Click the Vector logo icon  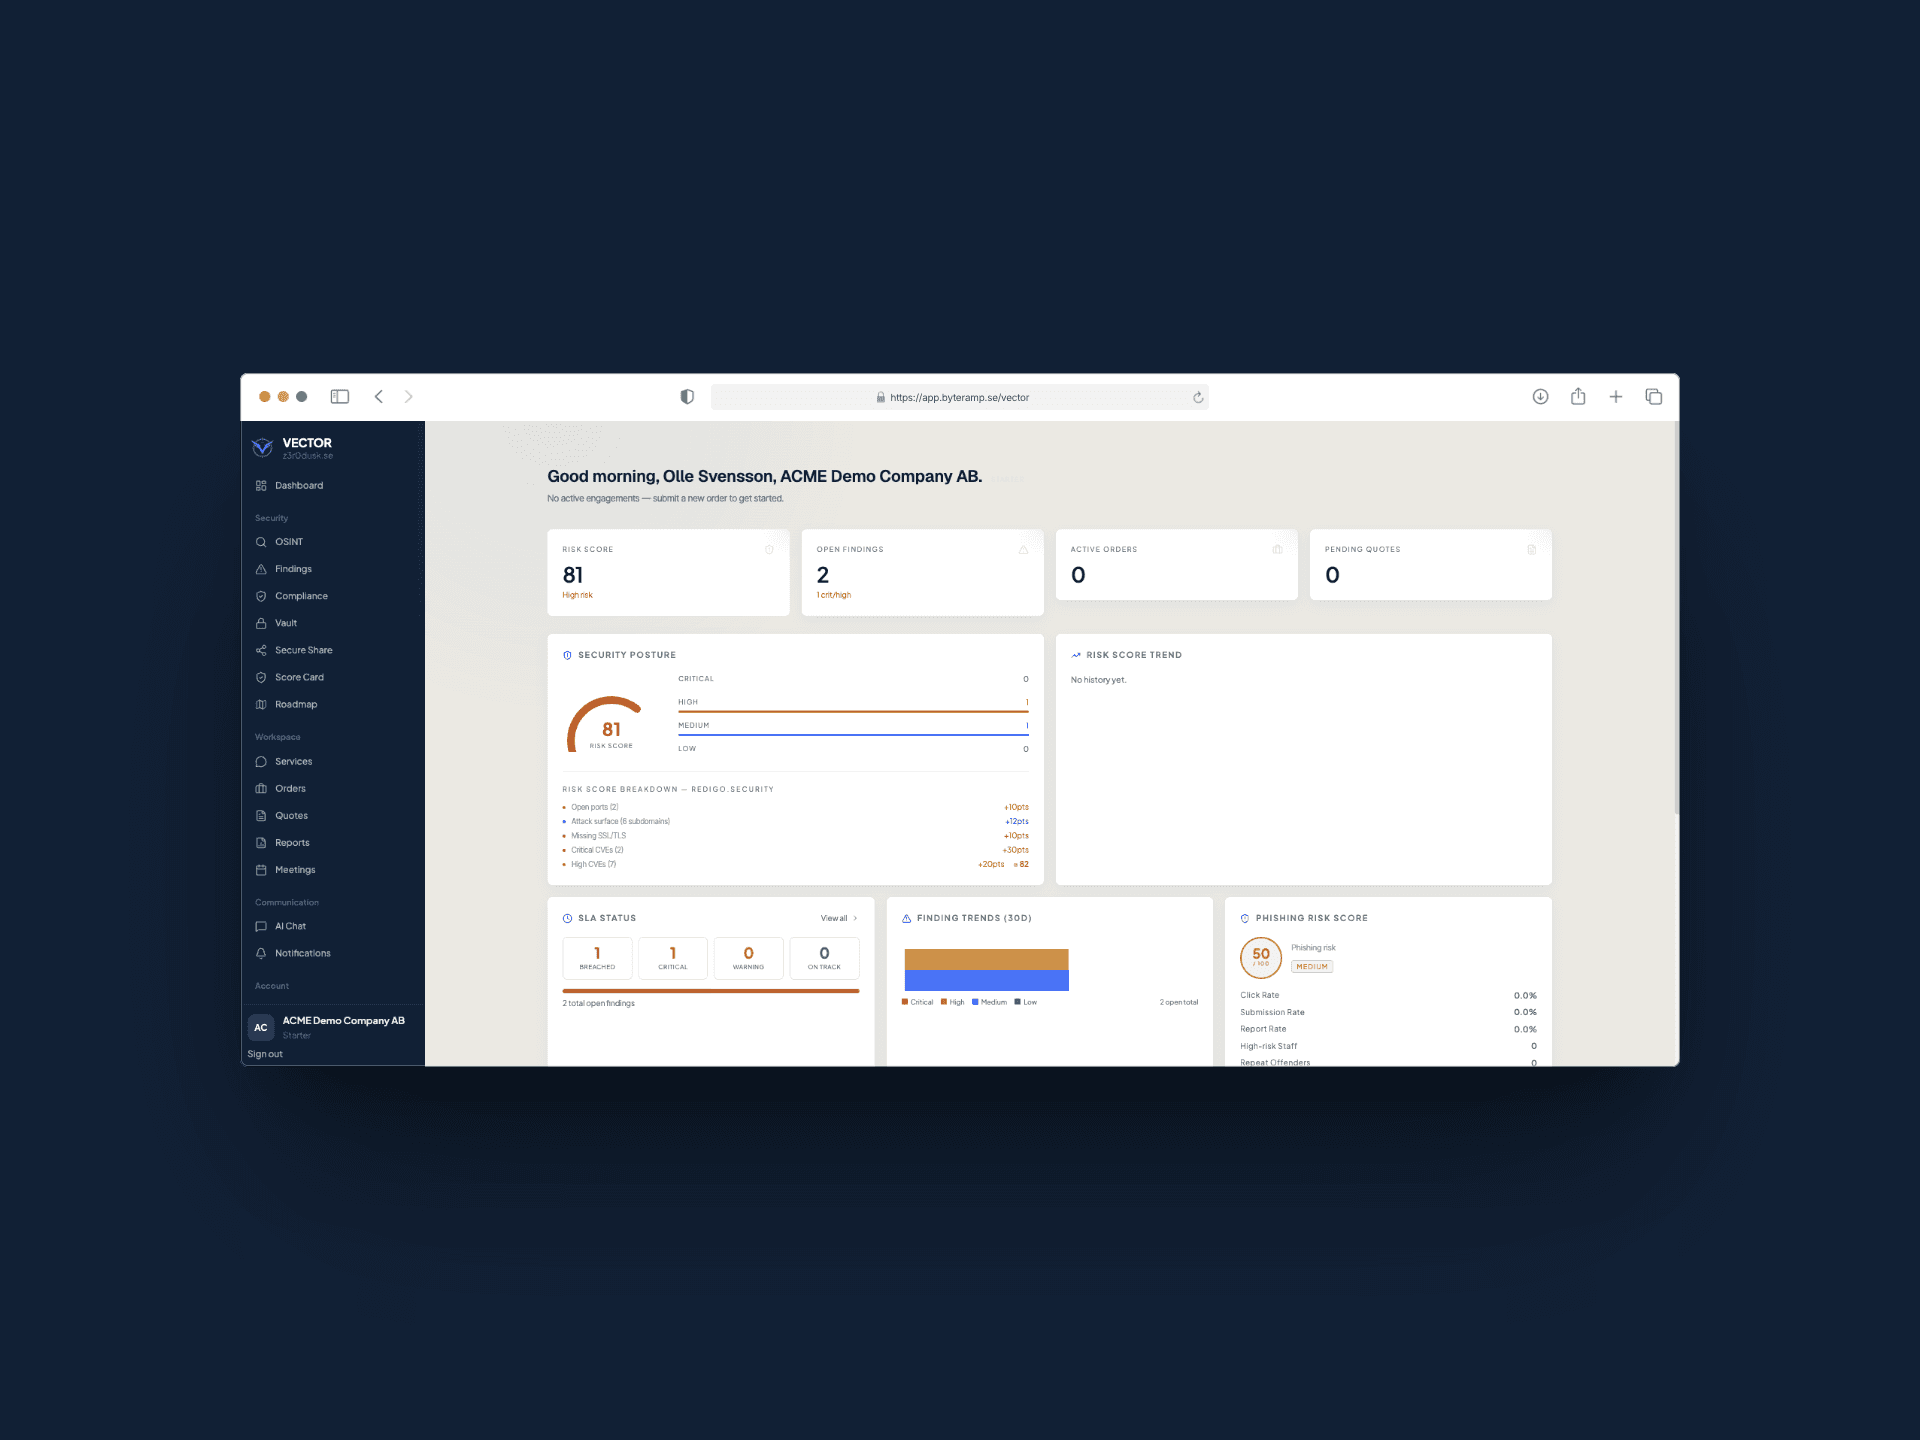262,447
